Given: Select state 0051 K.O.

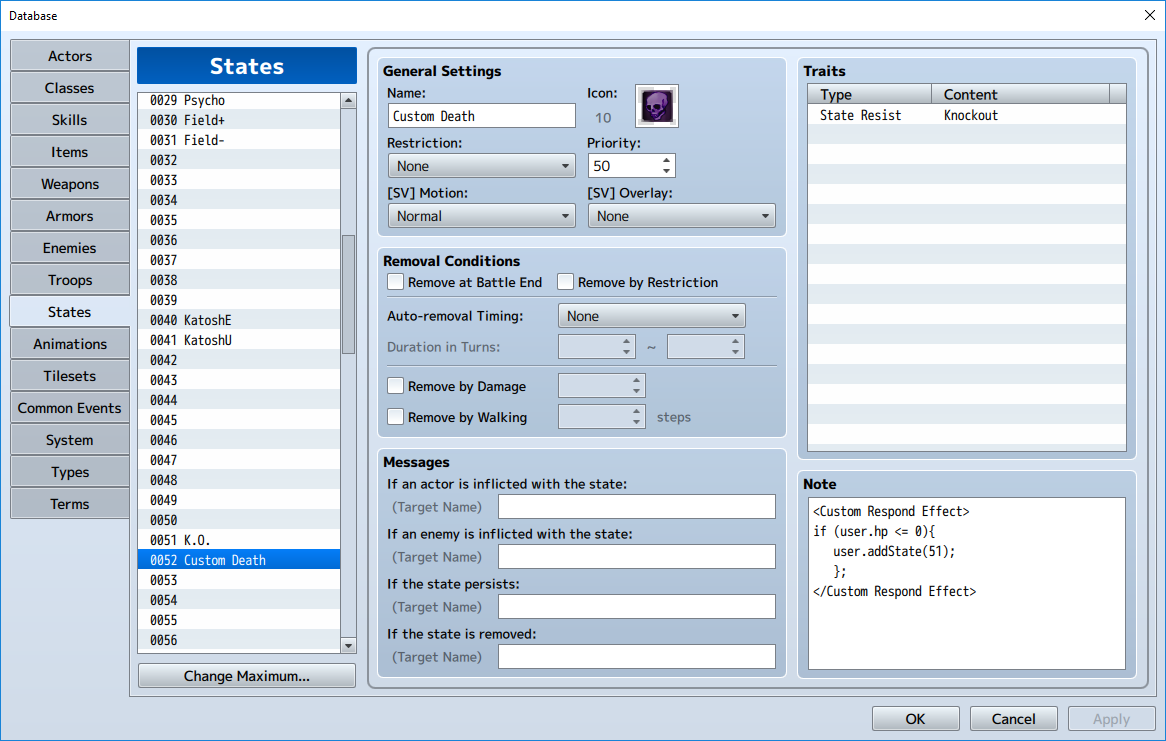Looking at the screenshot, I should (239, 540).
